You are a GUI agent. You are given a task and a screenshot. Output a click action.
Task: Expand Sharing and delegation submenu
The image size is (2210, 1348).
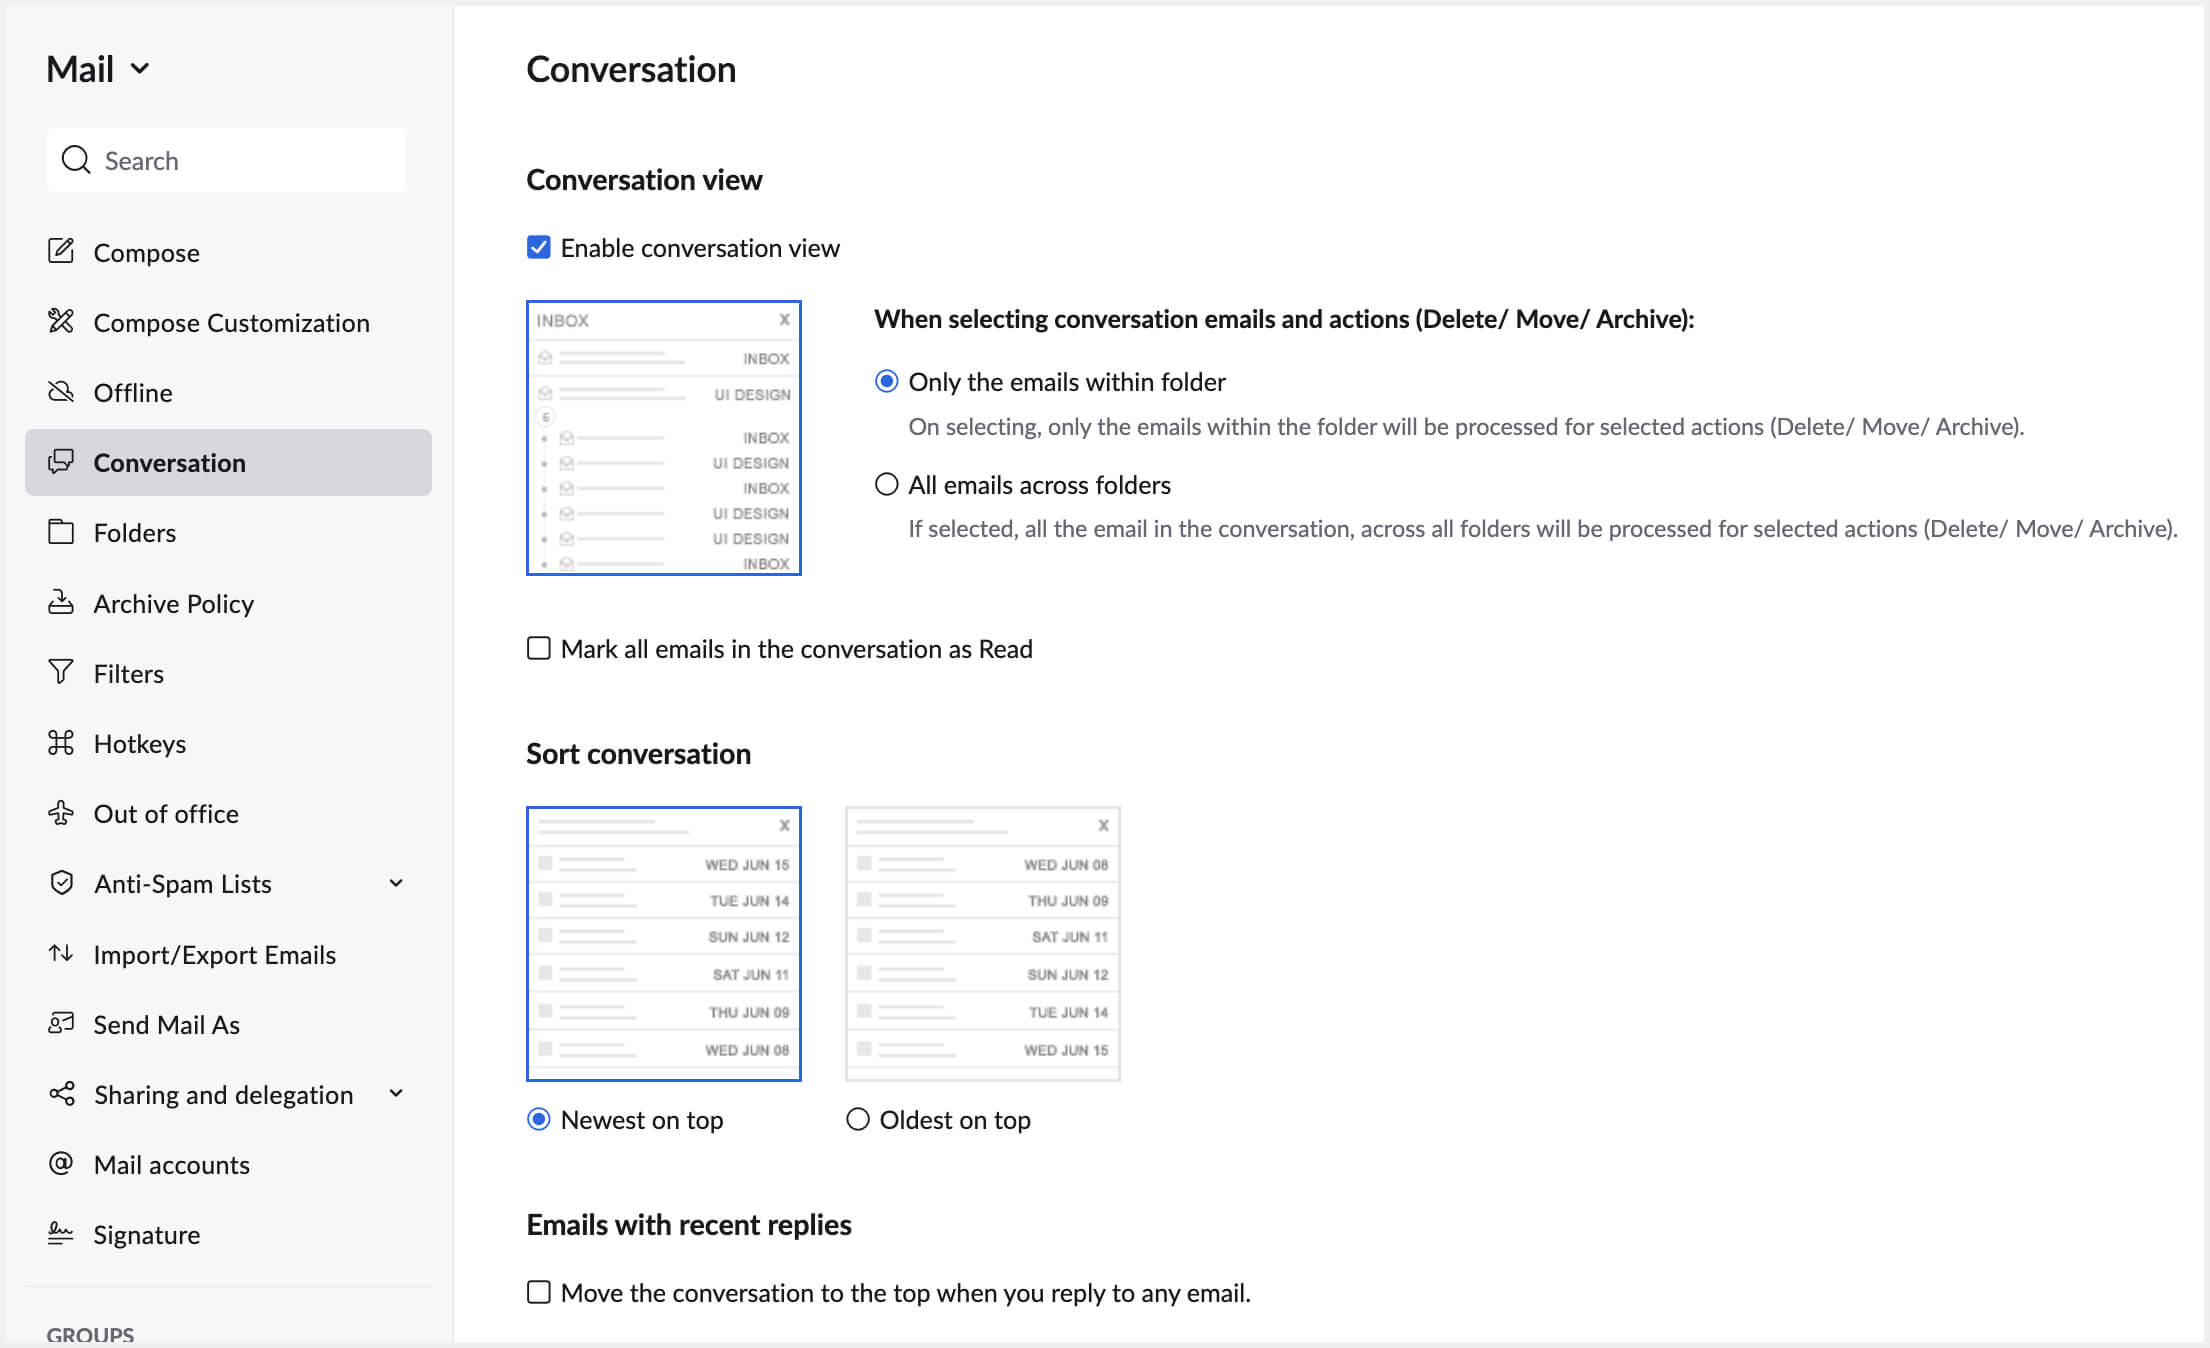tap(401, 1094)
